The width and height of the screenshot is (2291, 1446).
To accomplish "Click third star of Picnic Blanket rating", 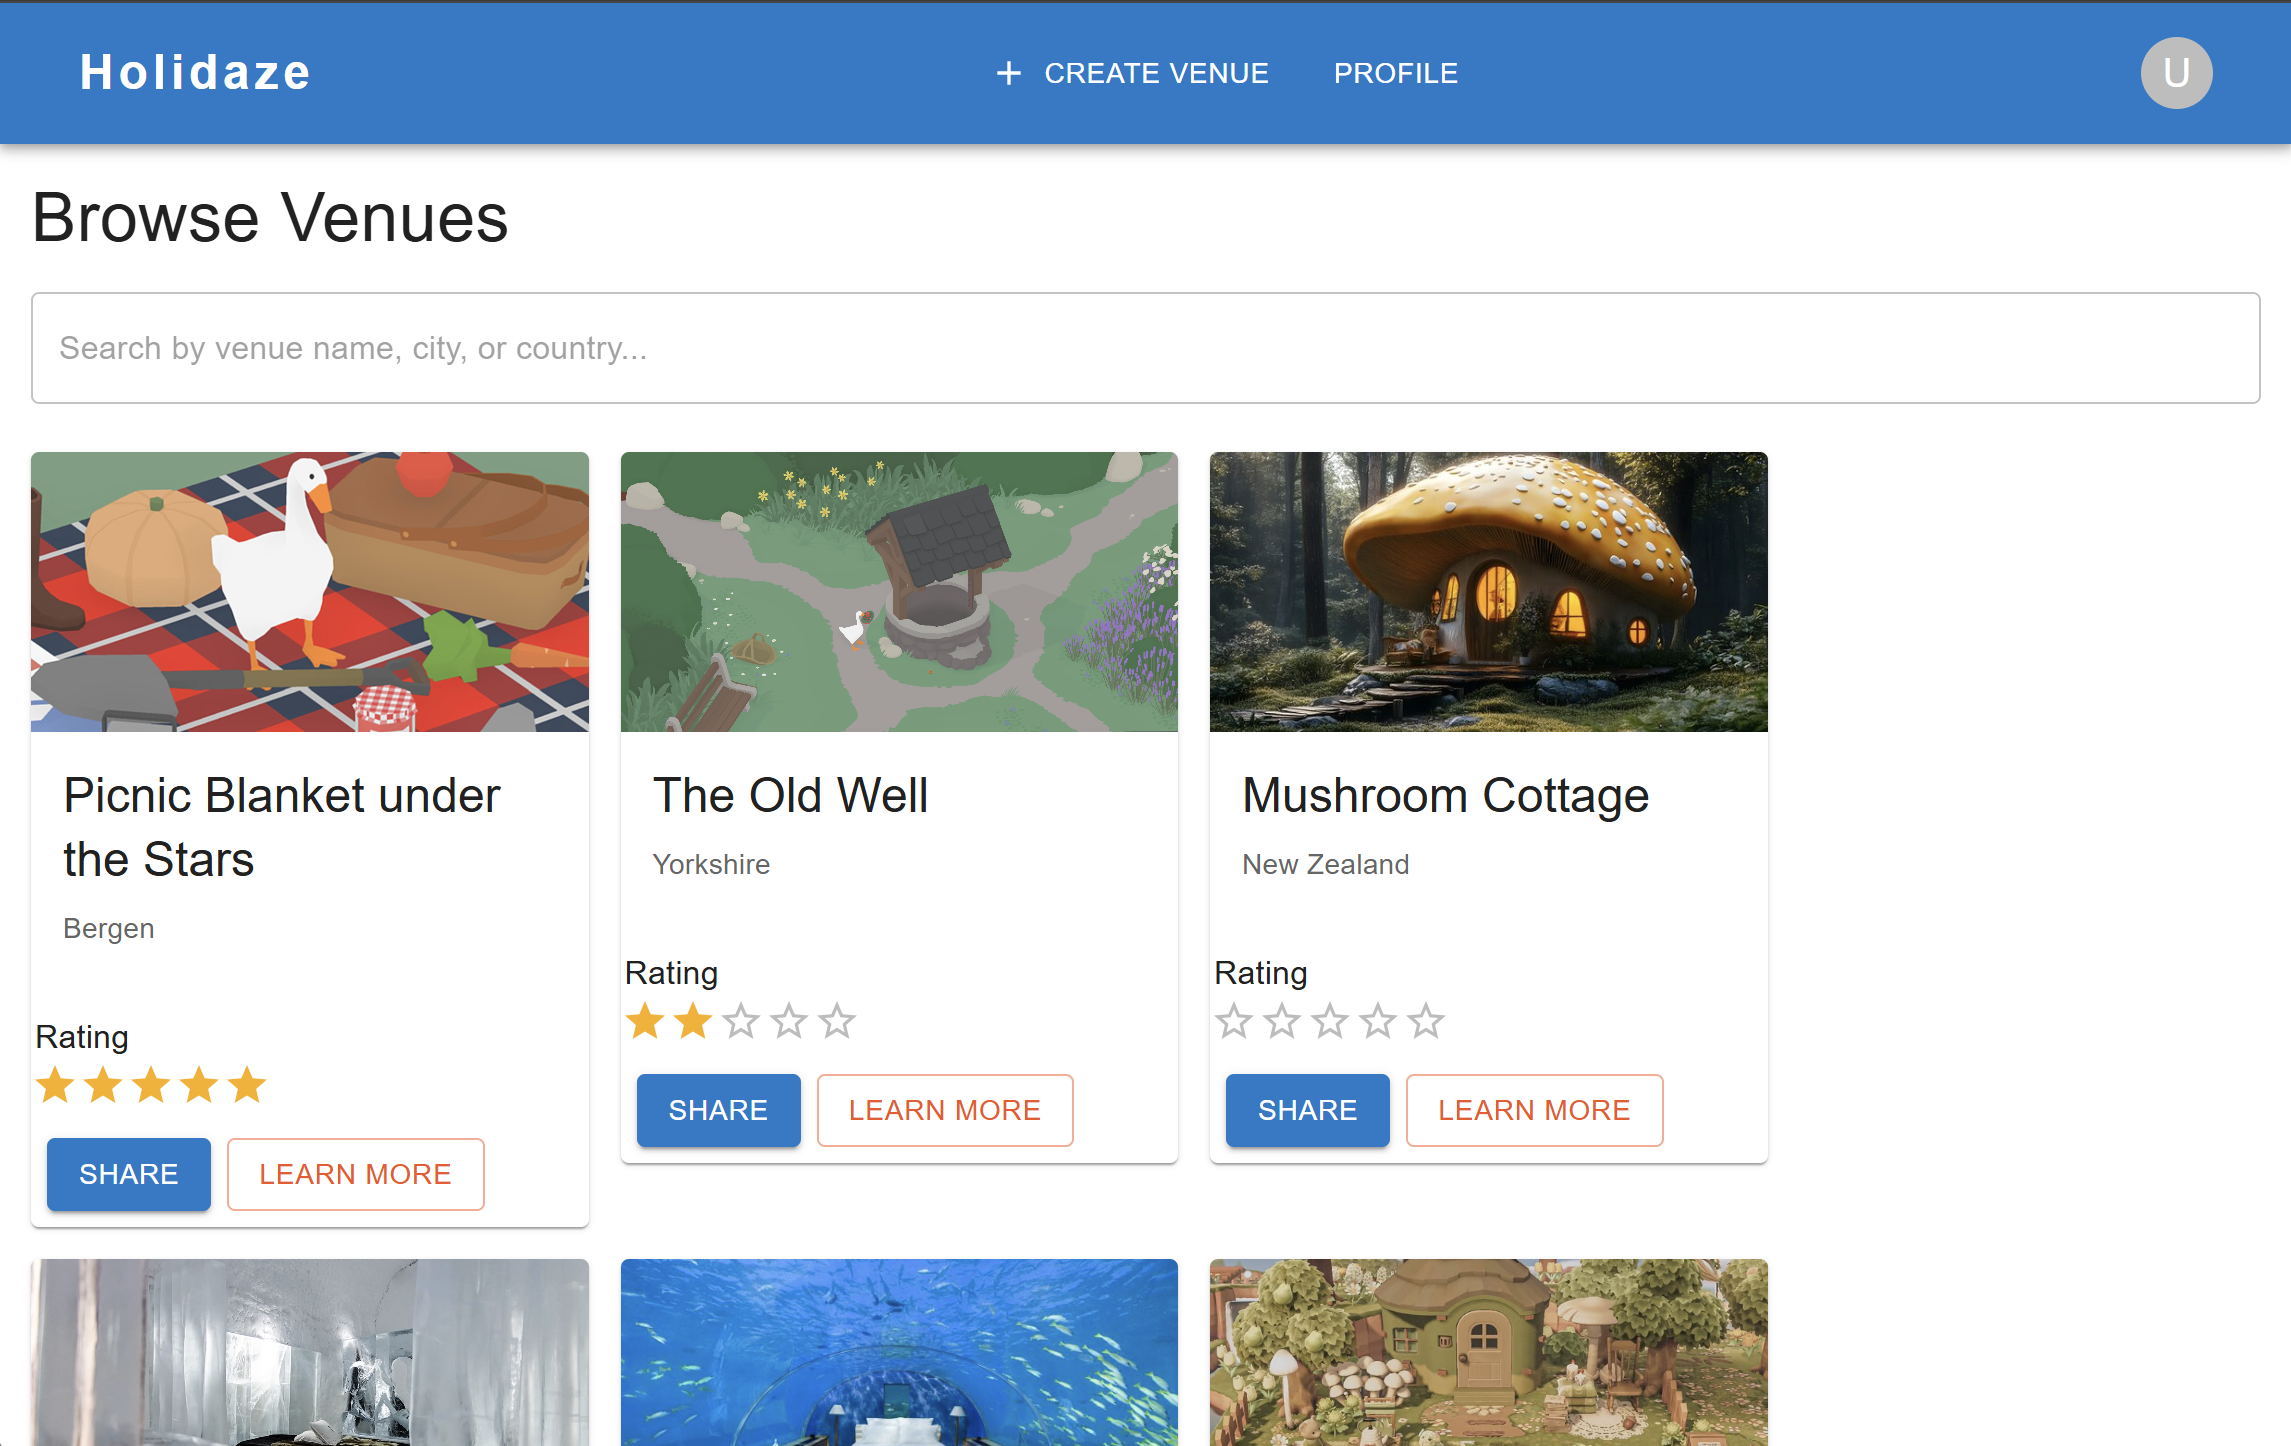I will pos(152,1085).
